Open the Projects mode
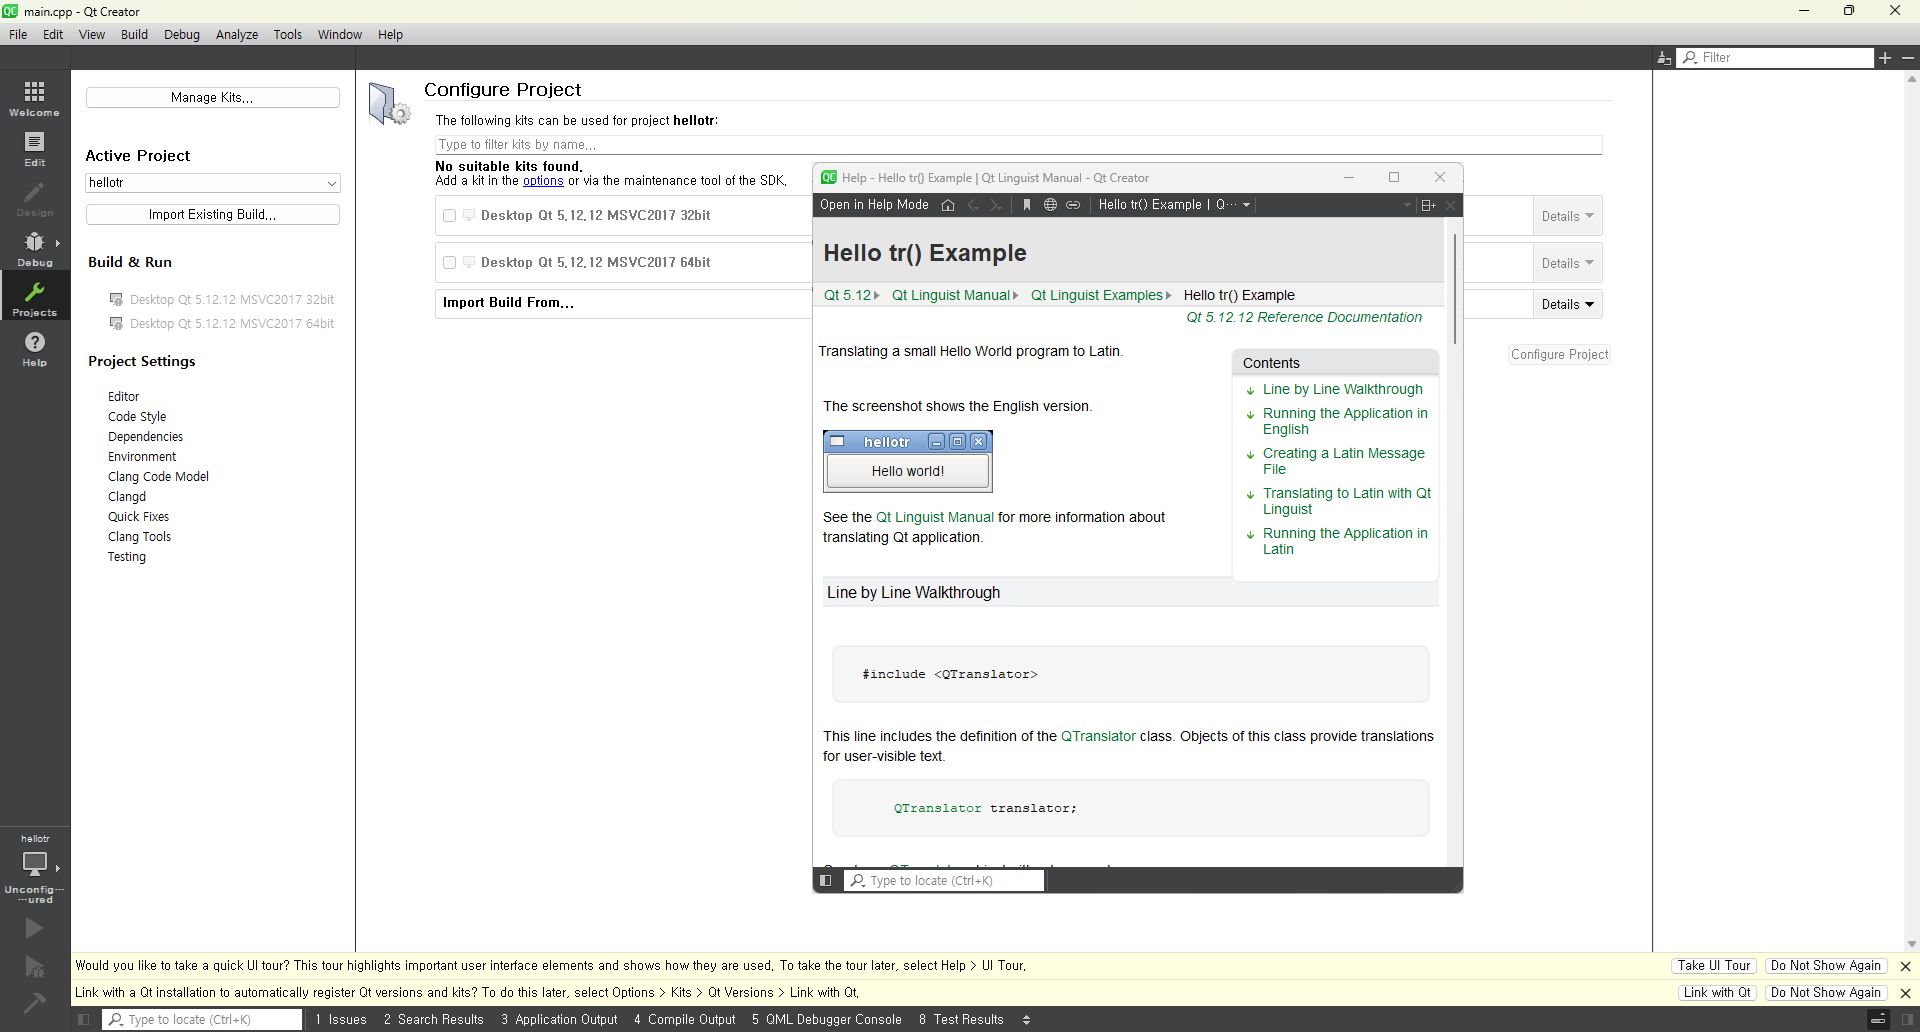The image size is (1920, 1032). pyautogui.click(x=35, y=298)
